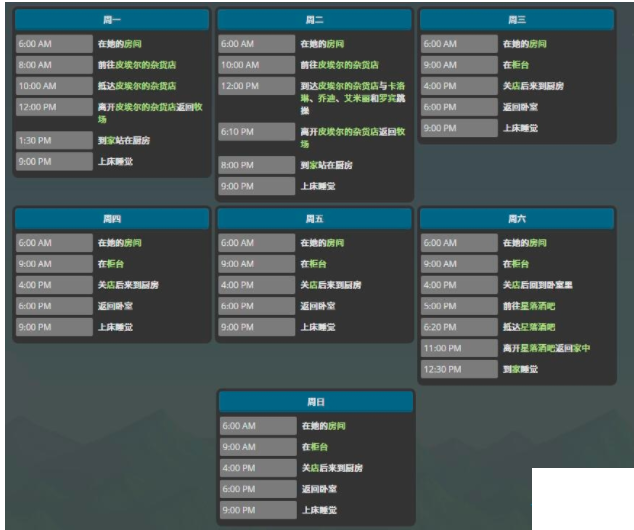The height and width of the screenshot is (530, 634).
Task: Click the 周五 schedule header
Action: pos(314,219)
